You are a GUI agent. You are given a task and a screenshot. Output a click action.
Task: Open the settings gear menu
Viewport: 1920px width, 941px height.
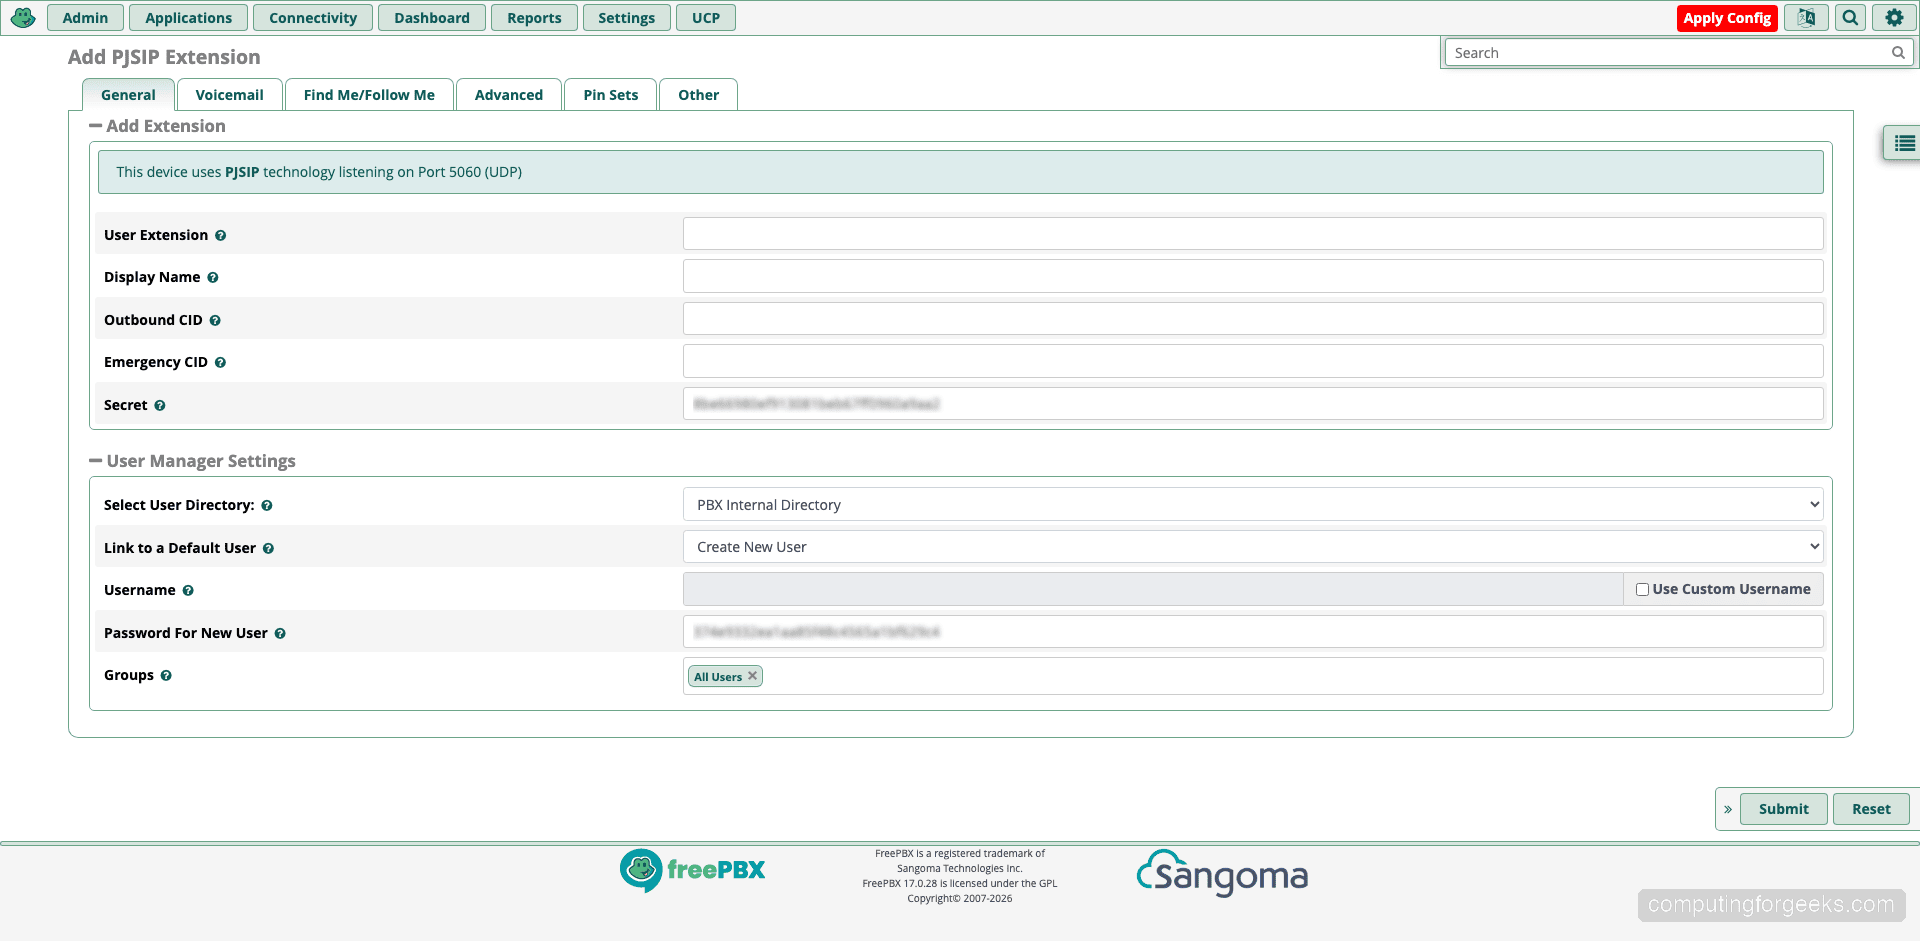[1894, 17]
